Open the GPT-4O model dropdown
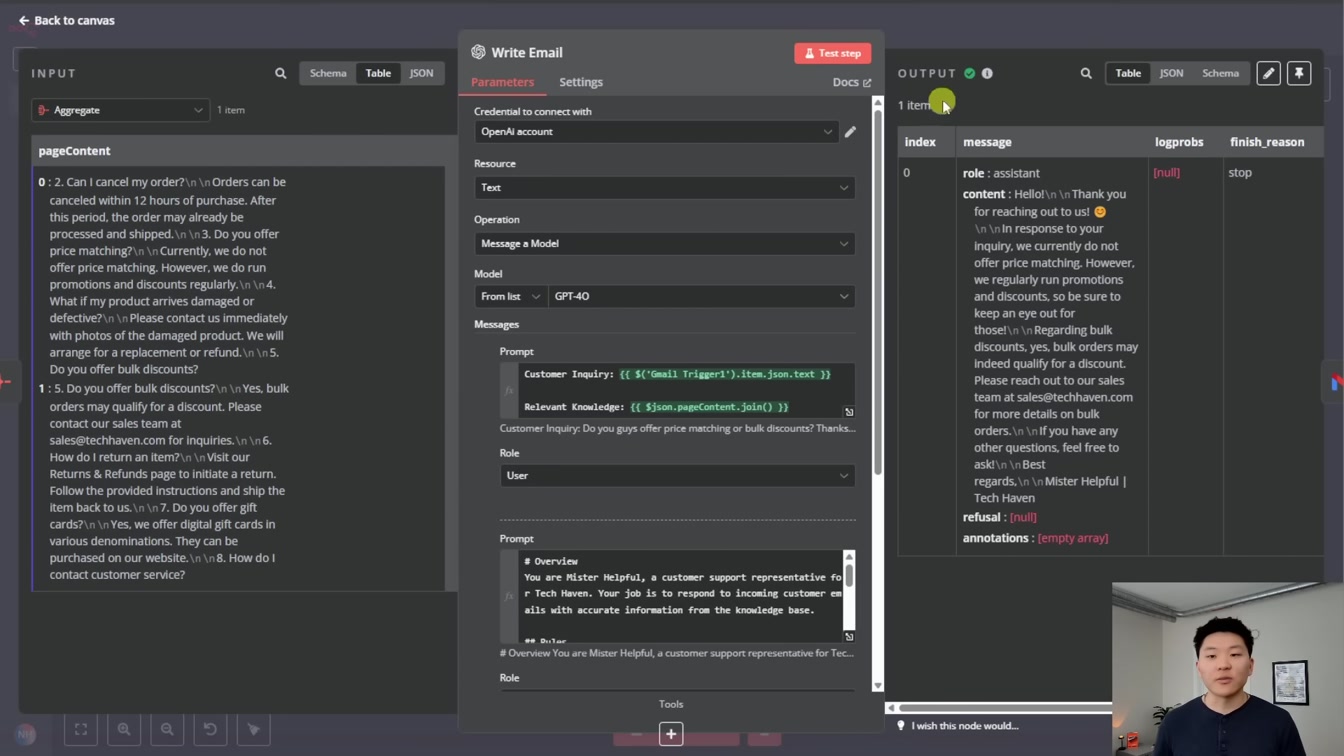Viewport: 1344px width, 756px height. [701, 297]
